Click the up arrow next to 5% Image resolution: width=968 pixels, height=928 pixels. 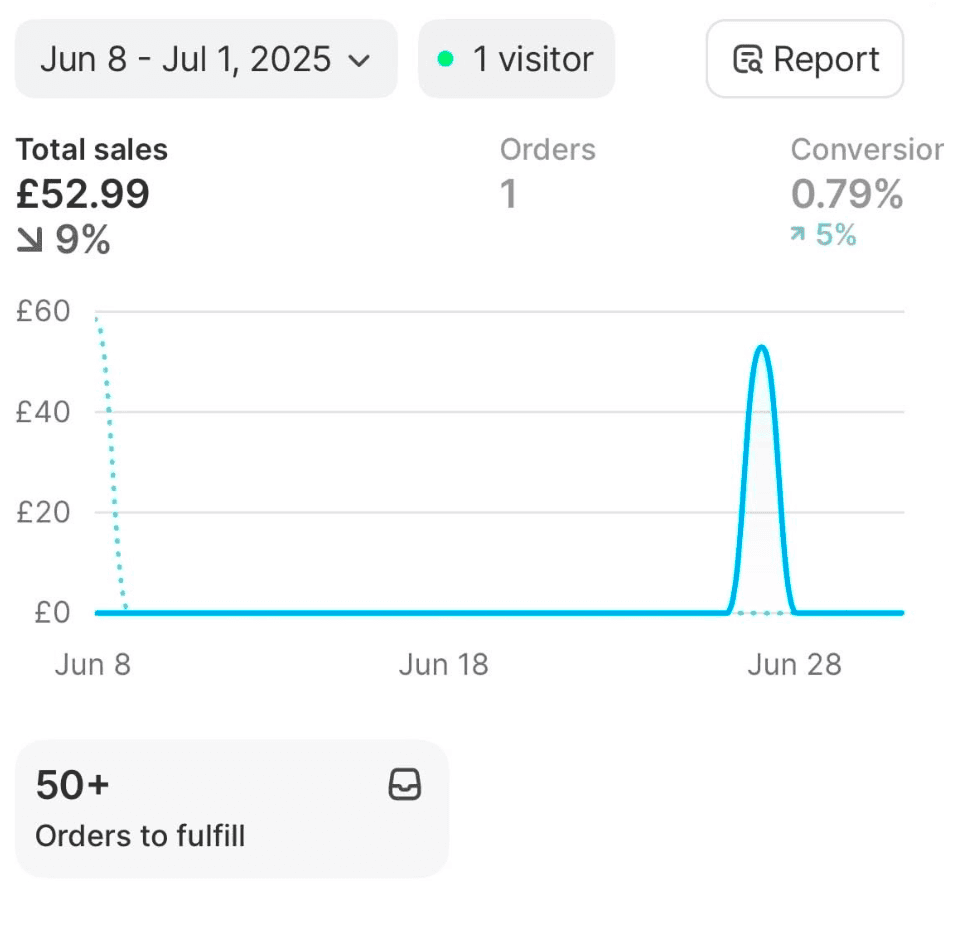(797, 235)
